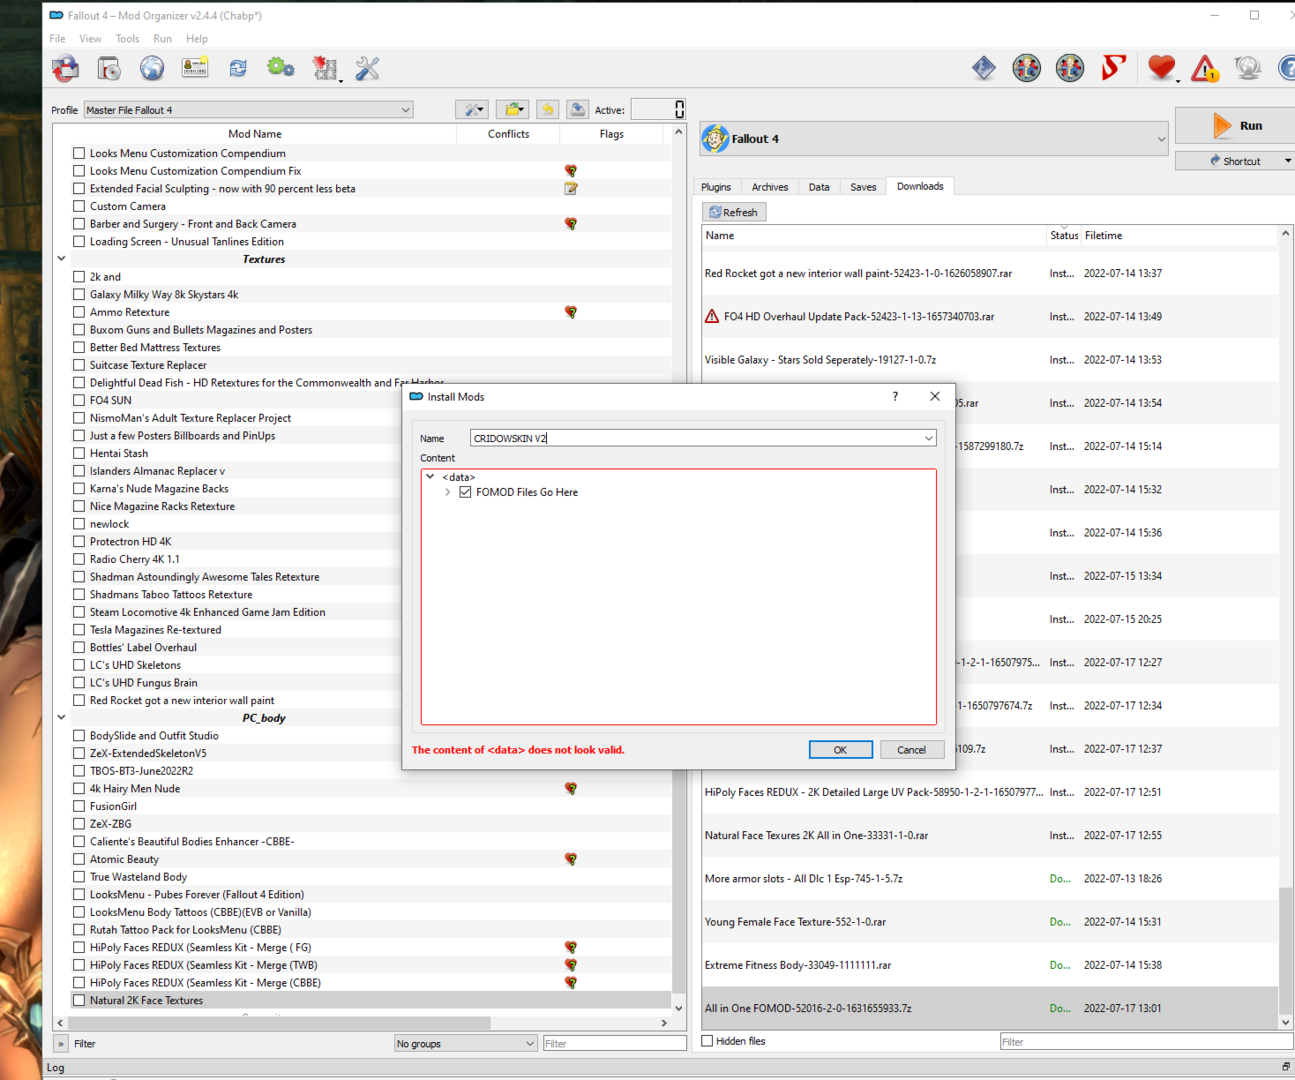Image resolution: width=1295 pixels, height=1080 pixels.
Task: Click OK in Install Mods dialog
Action: point(840,749)
